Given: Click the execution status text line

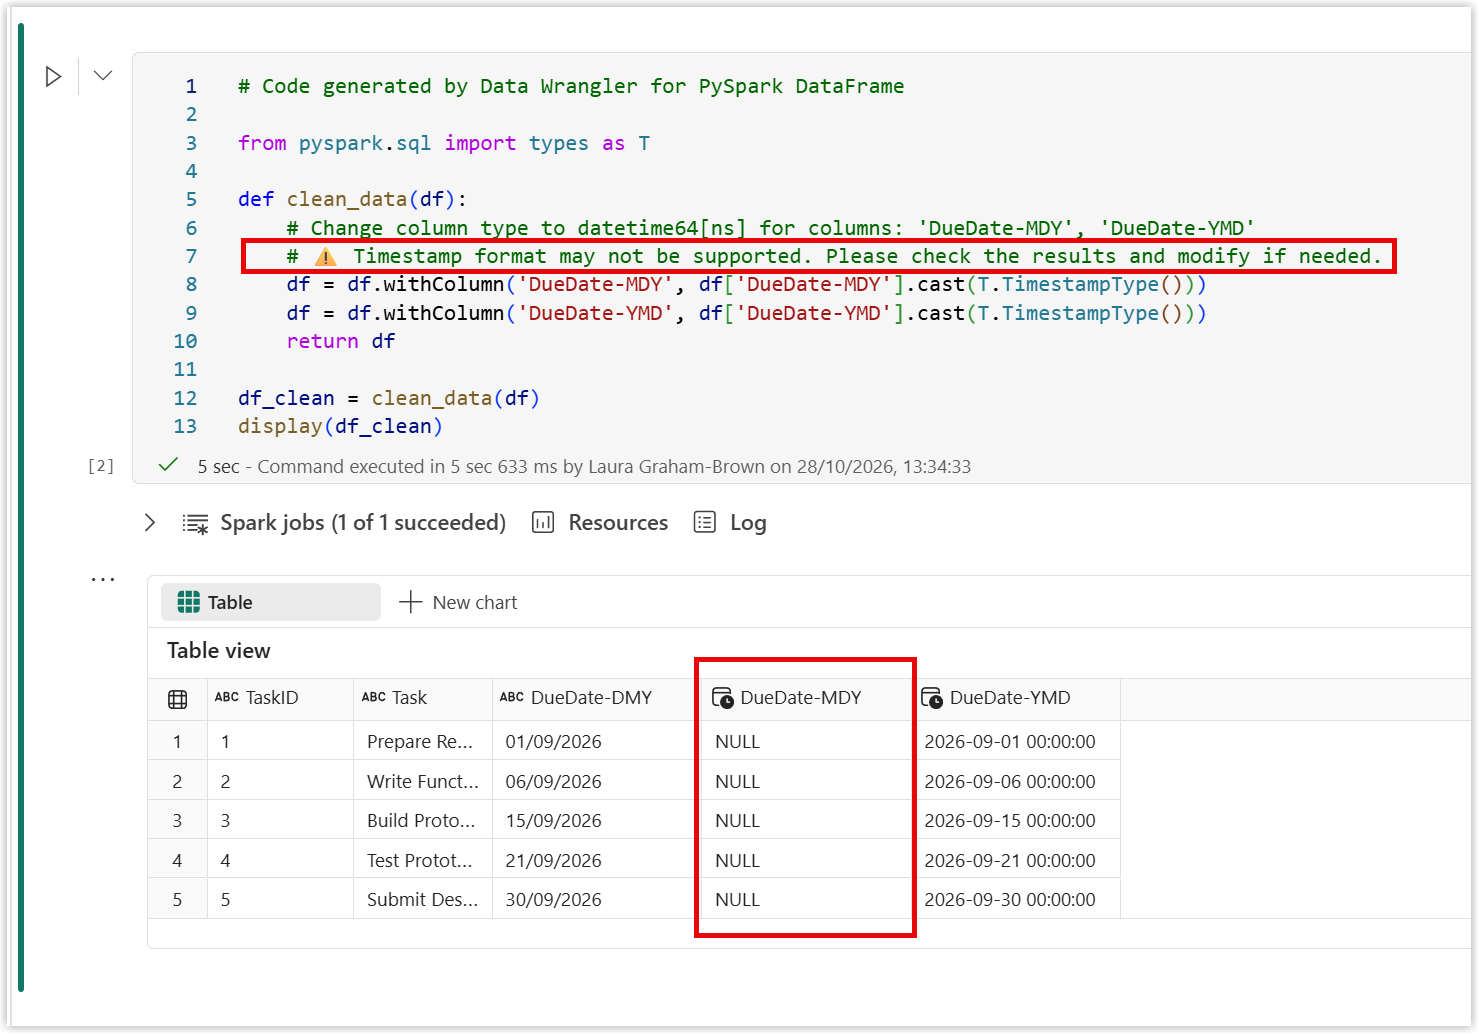Looking at the screenshot, I should click(584, 466).
